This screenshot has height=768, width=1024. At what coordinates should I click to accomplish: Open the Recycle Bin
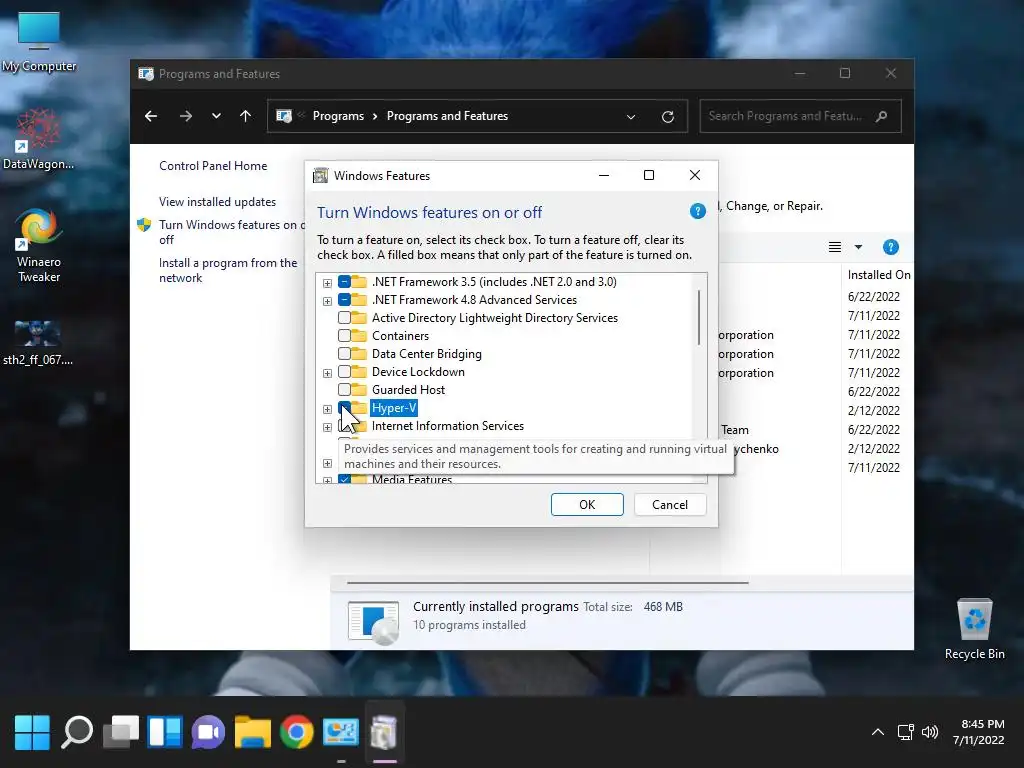(974, 629)
